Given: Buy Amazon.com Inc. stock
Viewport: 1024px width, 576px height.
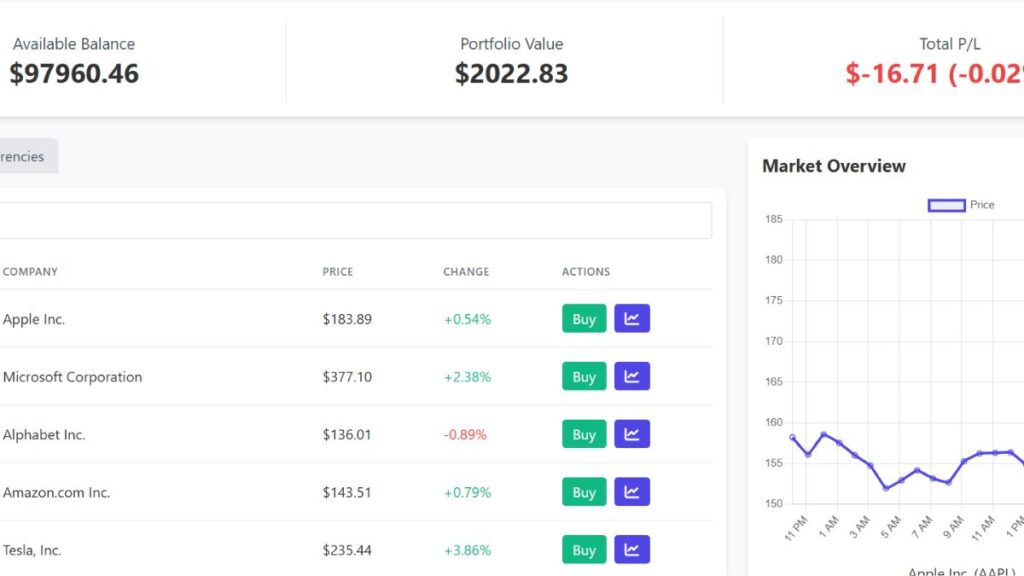Looking at the screenshot, I should [x=584, y=492].
